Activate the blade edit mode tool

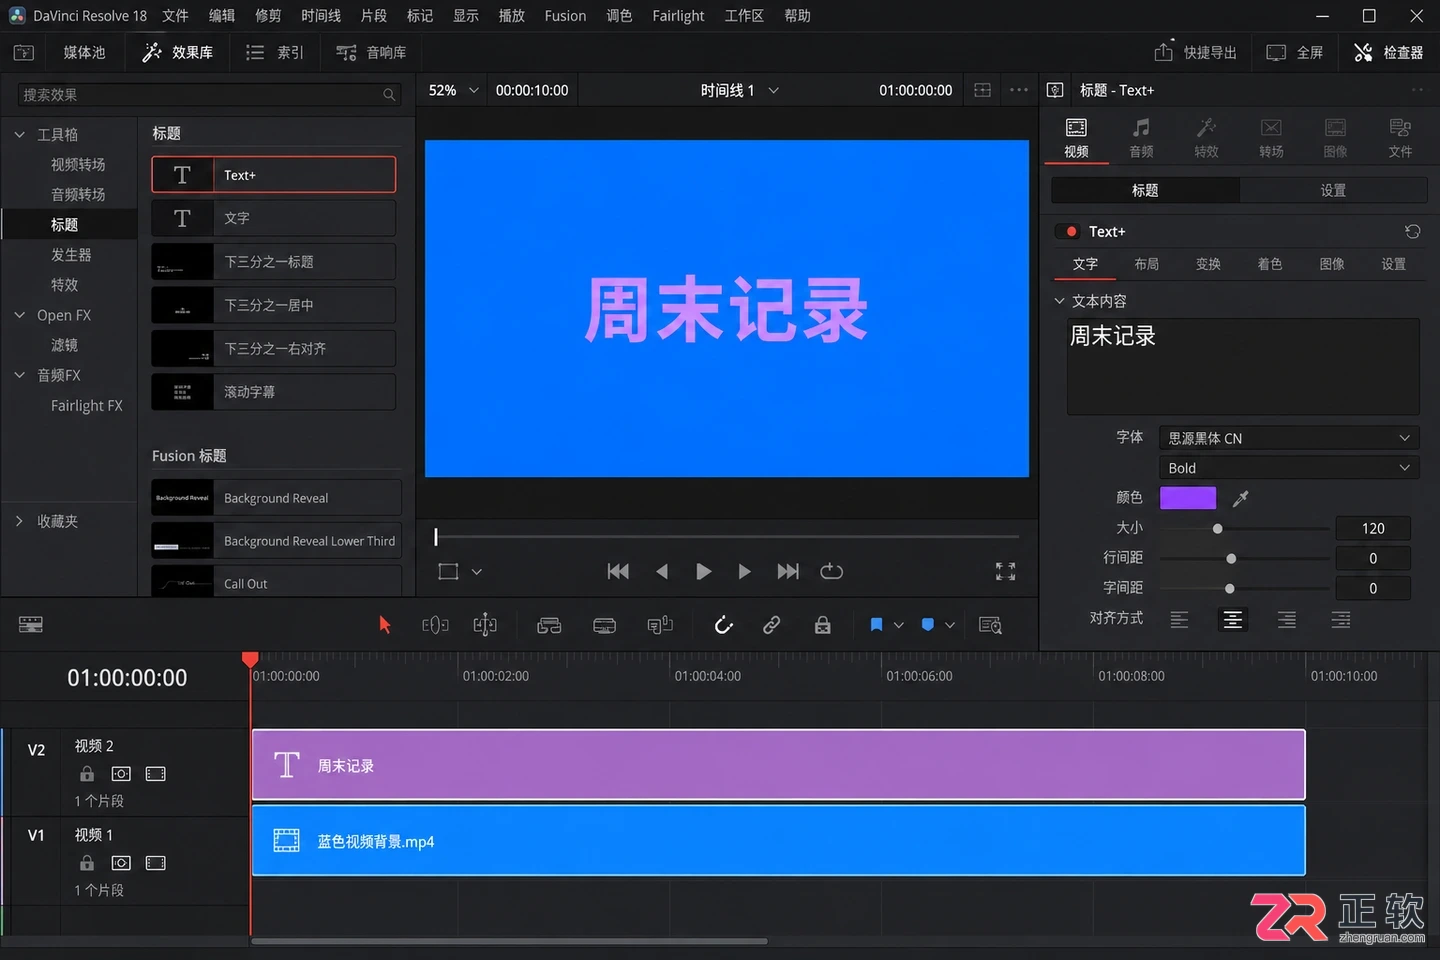485,625
